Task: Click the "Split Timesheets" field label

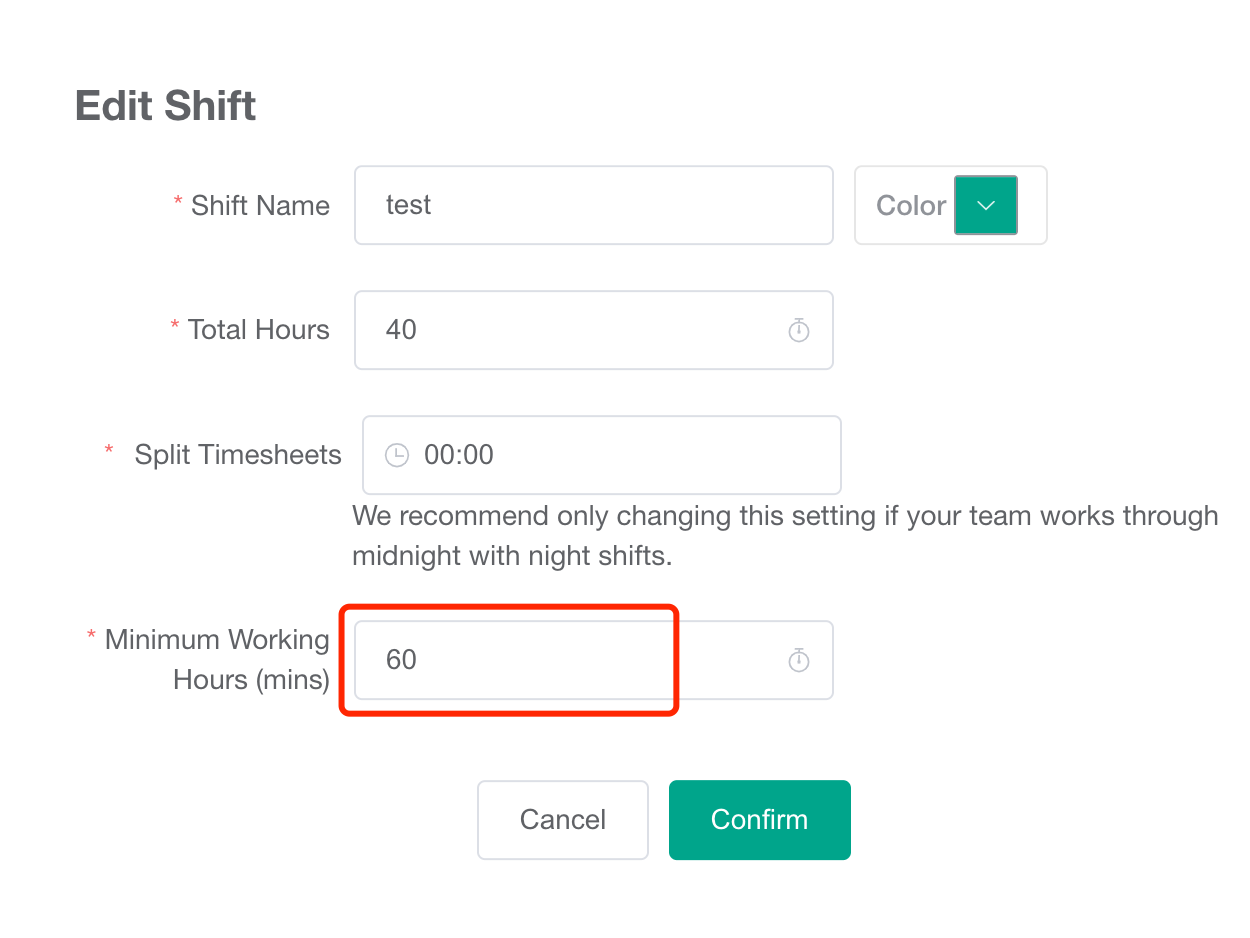Action: point(238,455)
